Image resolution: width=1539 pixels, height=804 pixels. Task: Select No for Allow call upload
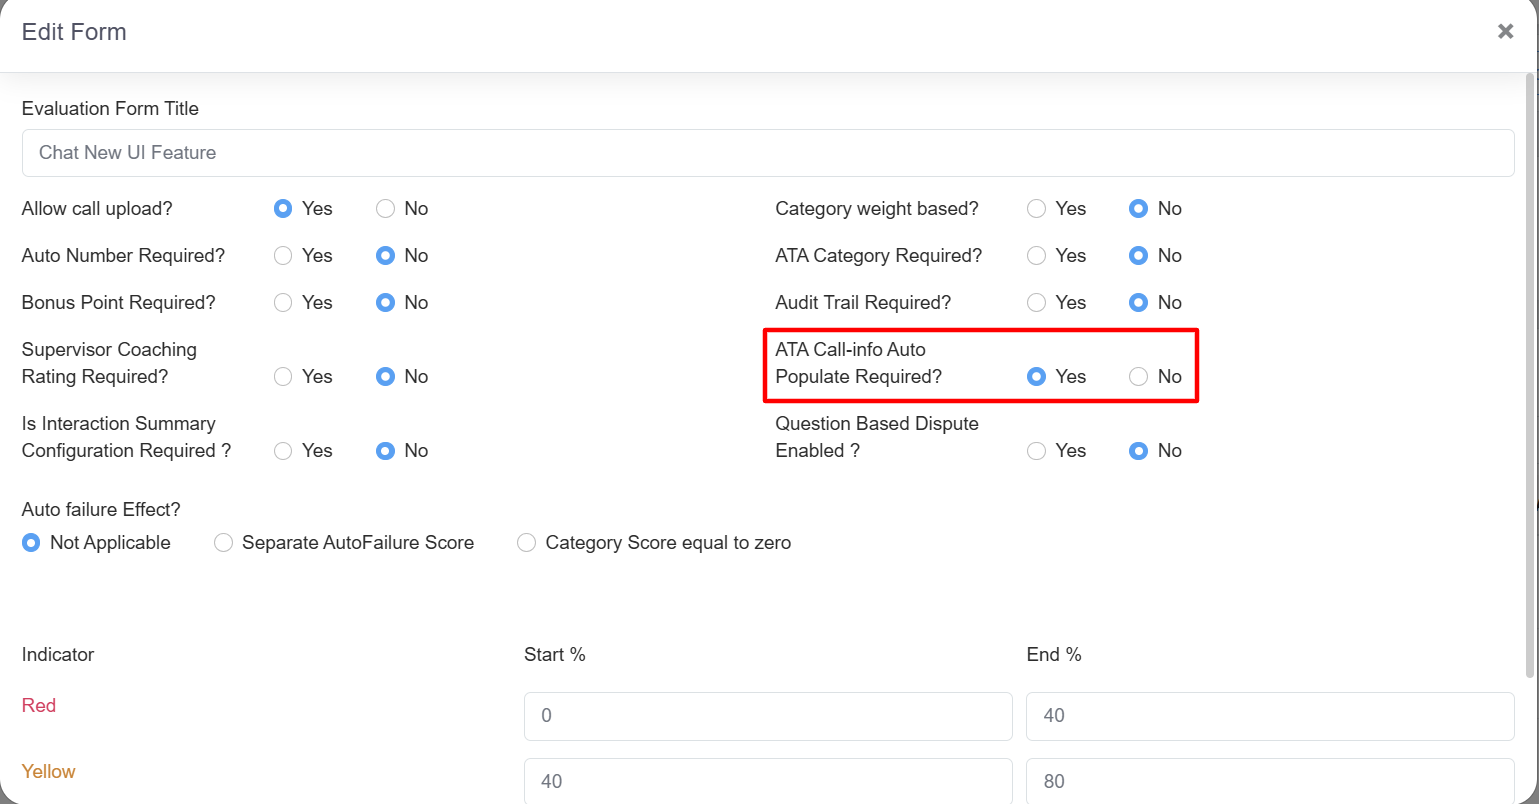point(386,209)
